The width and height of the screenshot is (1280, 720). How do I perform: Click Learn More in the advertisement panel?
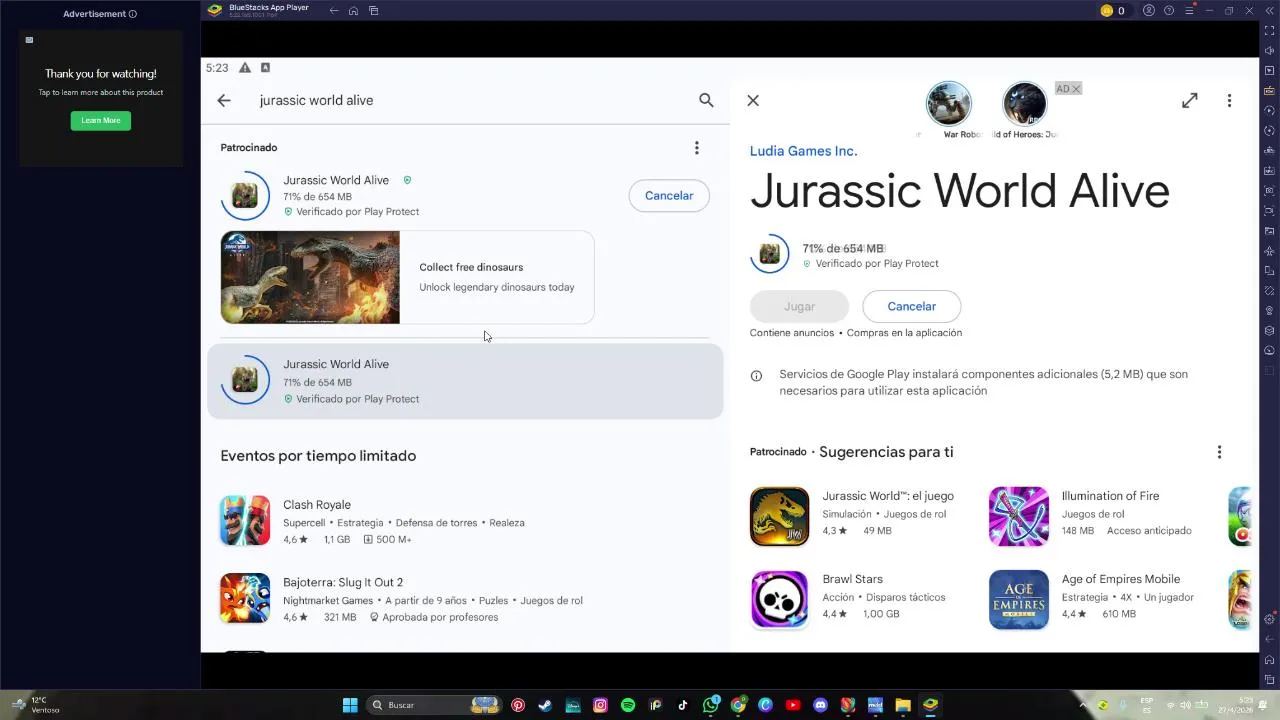tap(100, 120)
